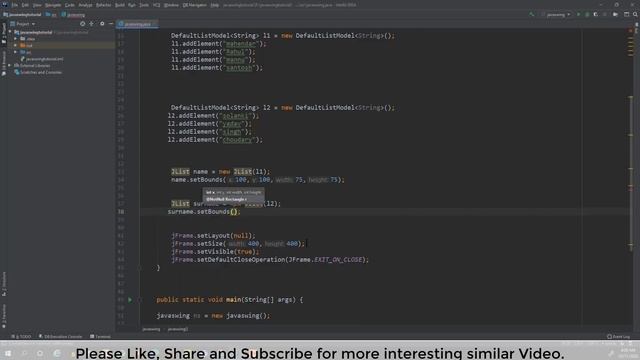
Task: Click the Search Everywhere magnifier icon
Action: (x=636, y=14)
